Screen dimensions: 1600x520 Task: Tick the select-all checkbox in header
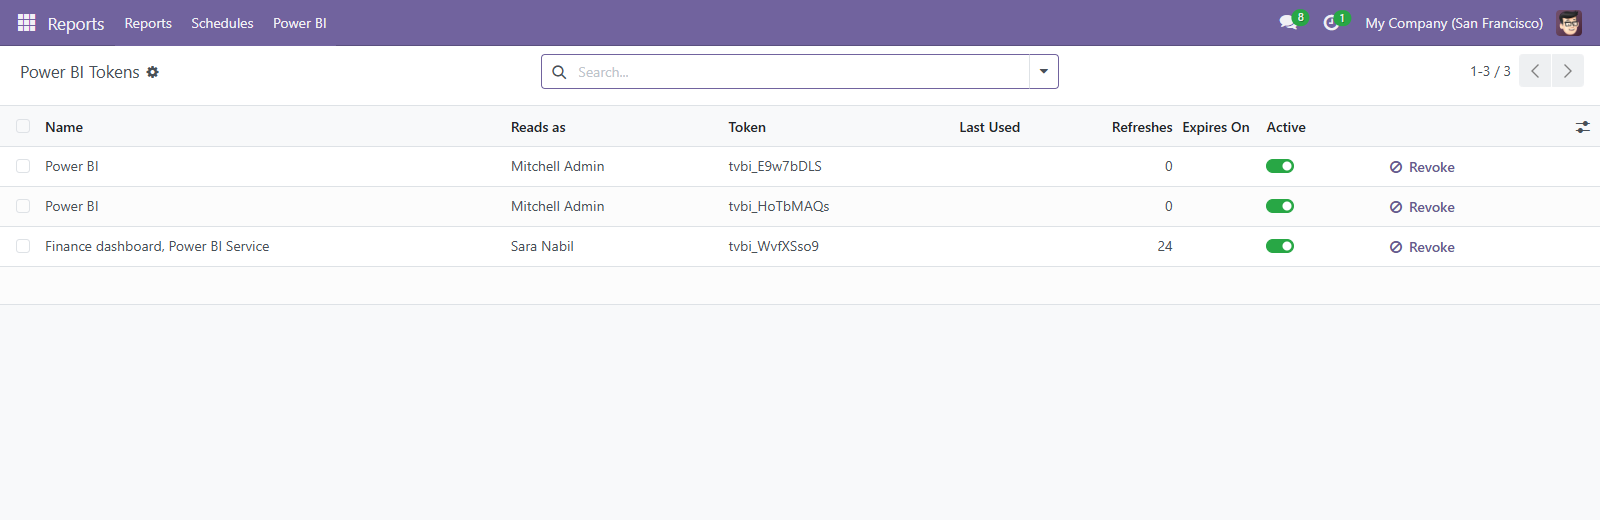click(23, 126)
